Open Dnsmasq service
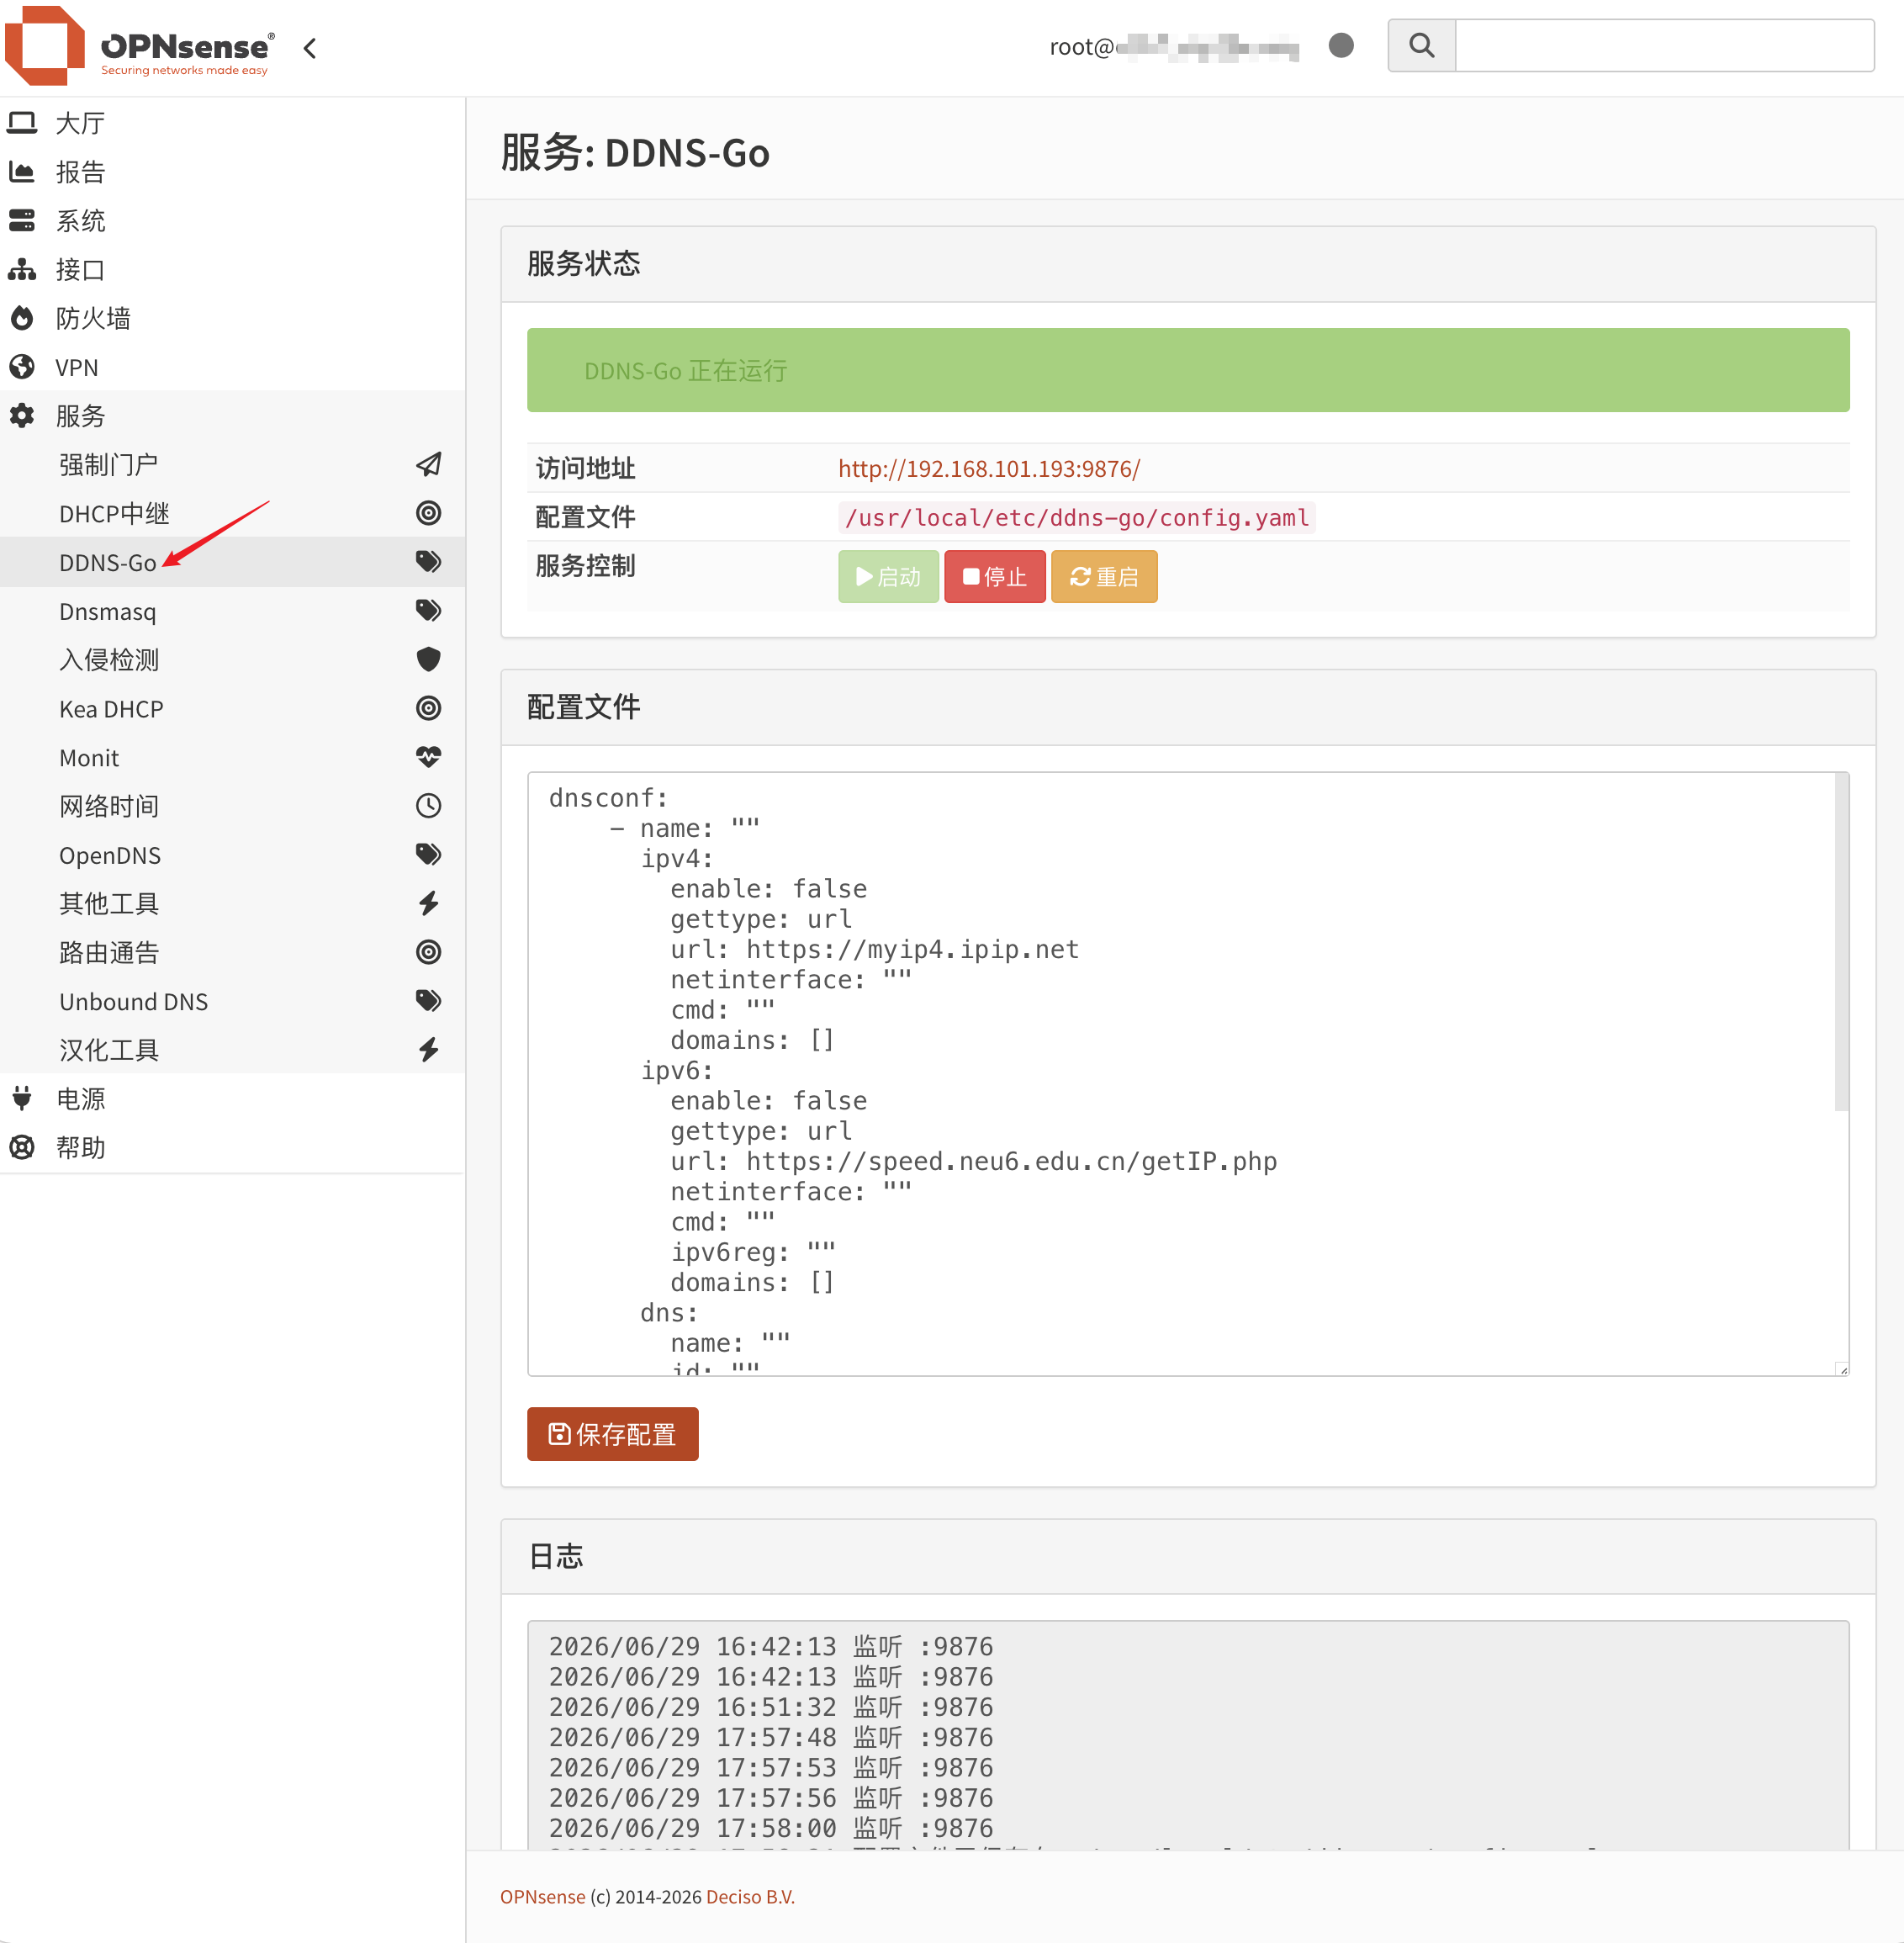The height and width of the screenshot is (1943, 1904). (232, 611)
